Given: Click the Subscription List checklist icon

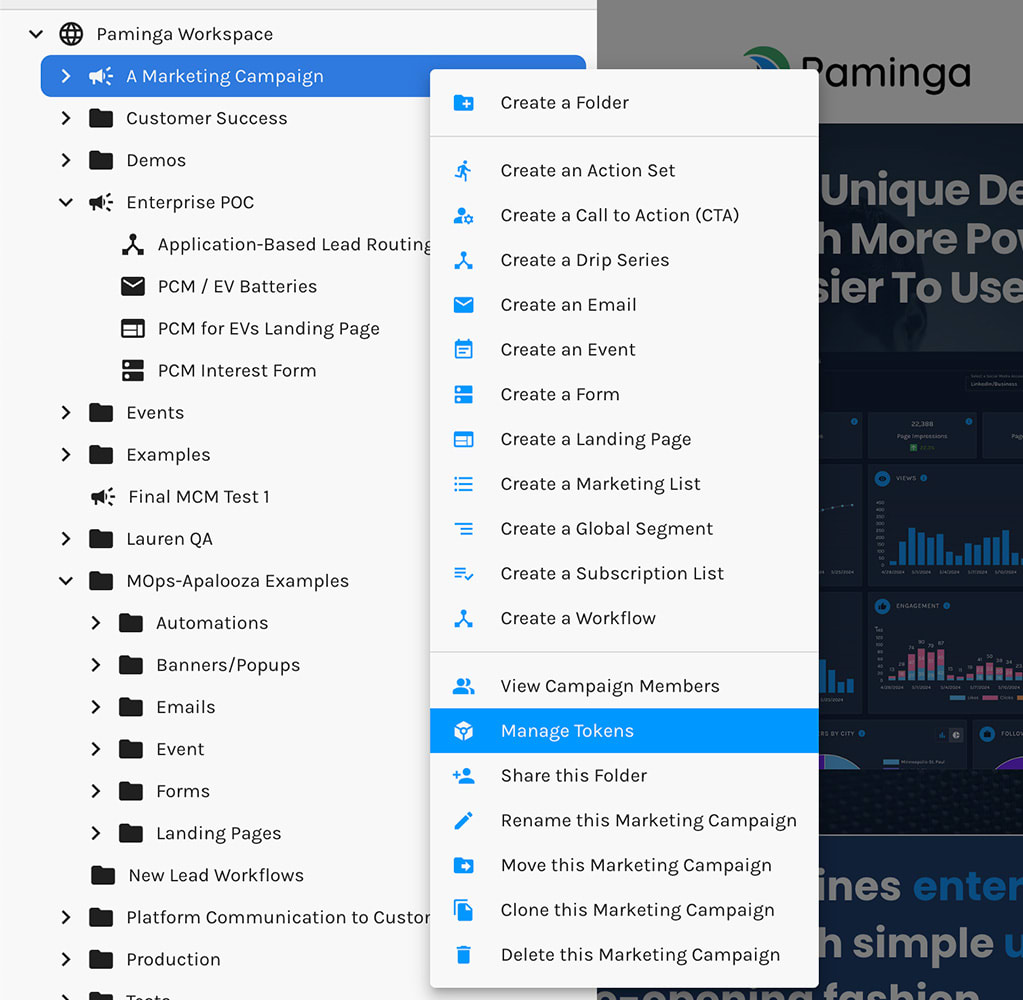Looking at the screenshot, I should [463, 574].
